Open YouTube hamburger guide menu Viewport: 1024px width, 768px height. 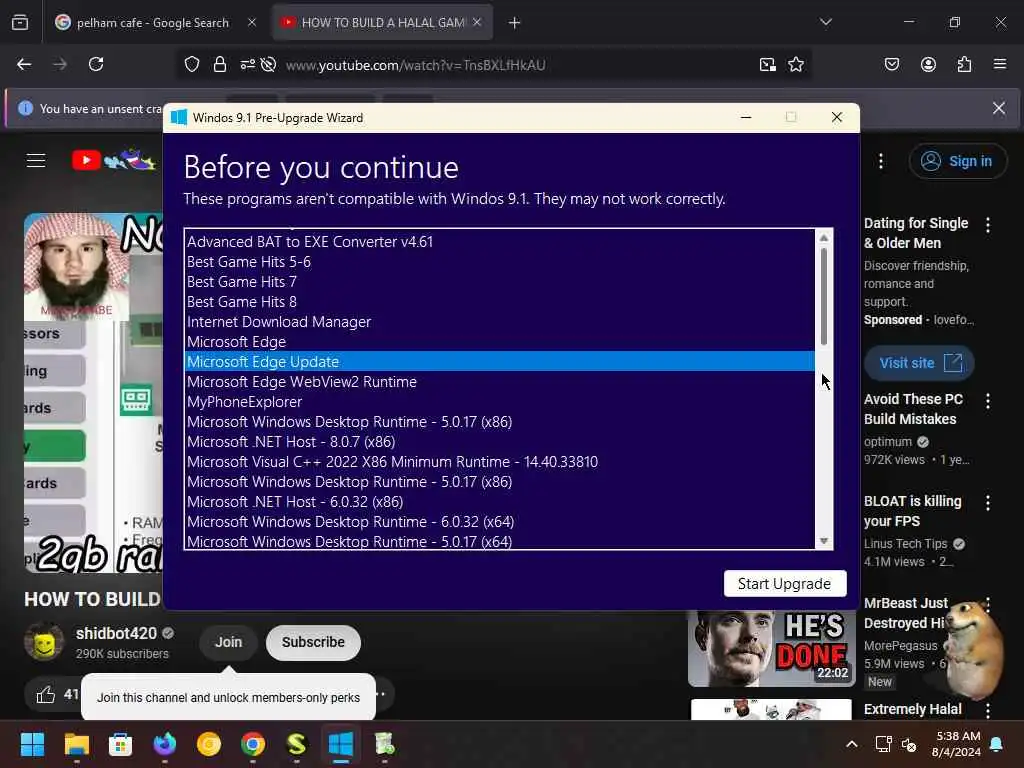(36, 160)
